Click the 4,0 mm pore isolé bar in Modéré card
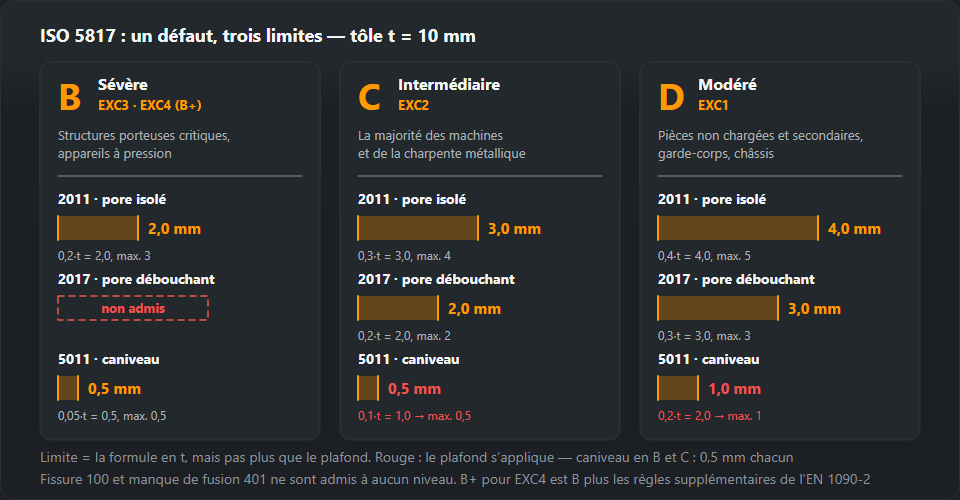Screen dimensions: 960x500 click(x=738, y=228)
